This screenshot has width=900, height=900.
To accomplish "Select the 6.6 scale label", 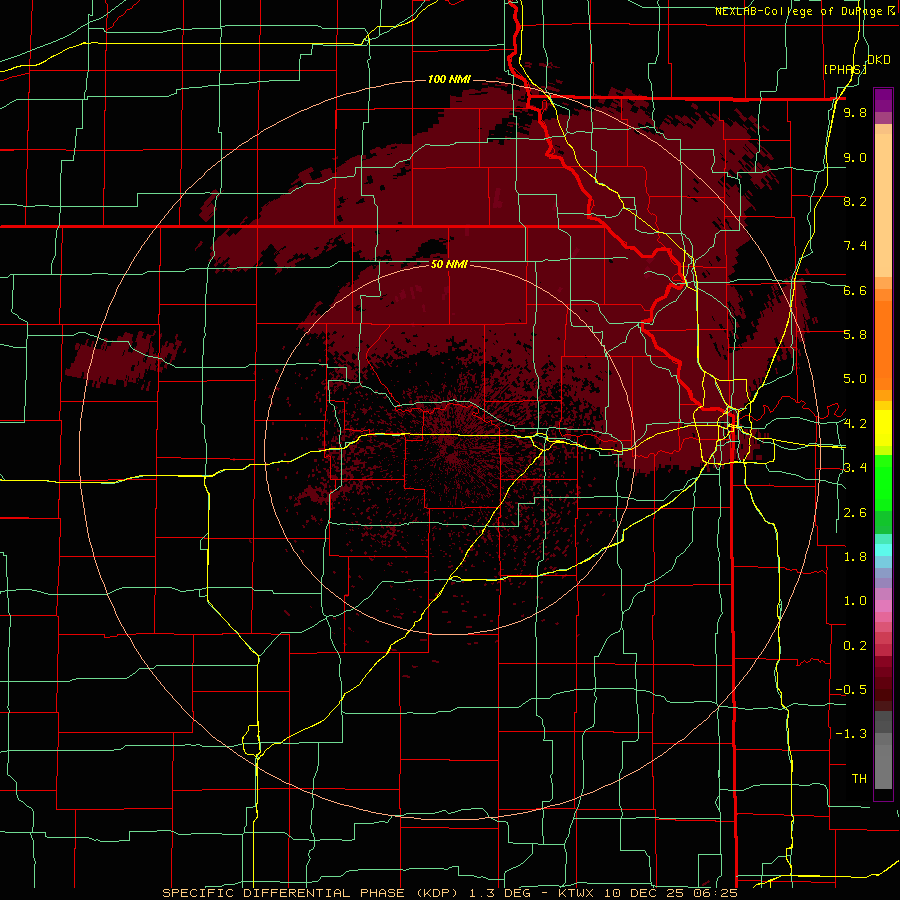I will 855,290.
